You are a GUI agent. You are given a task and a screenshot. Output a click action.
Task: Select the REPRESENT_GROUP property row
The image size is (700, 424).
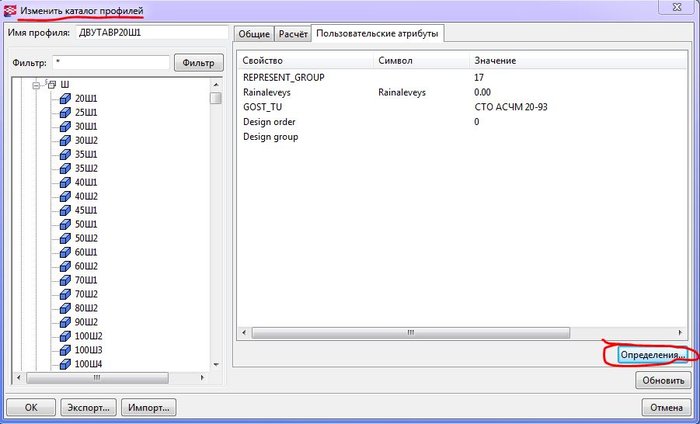point(462,78)
